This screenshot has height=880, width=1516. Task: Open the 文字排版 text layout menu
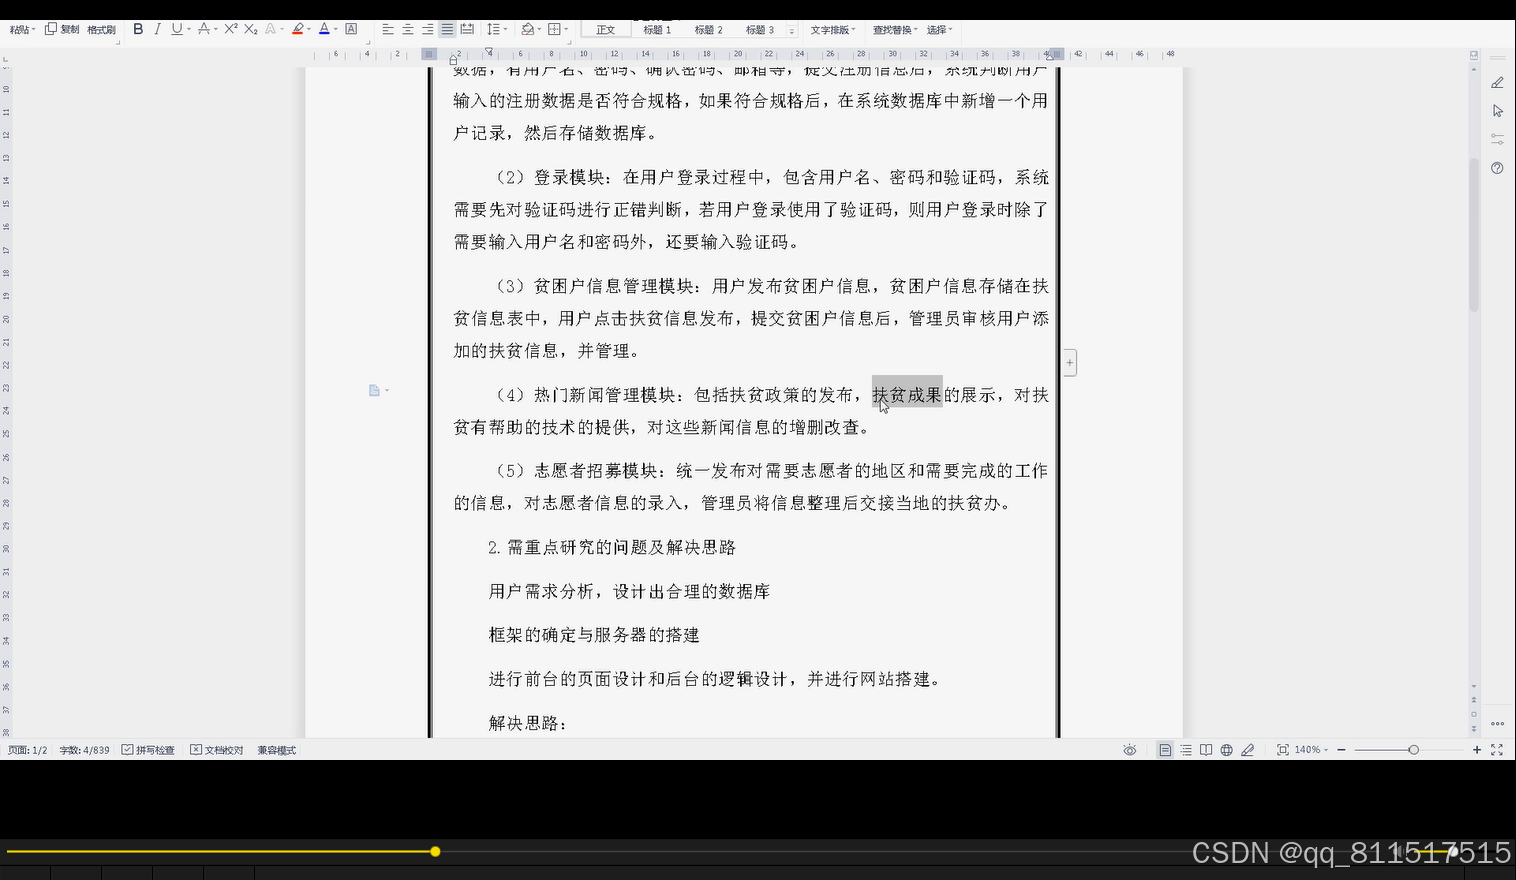pyautogui.click(x=833, y=29)
